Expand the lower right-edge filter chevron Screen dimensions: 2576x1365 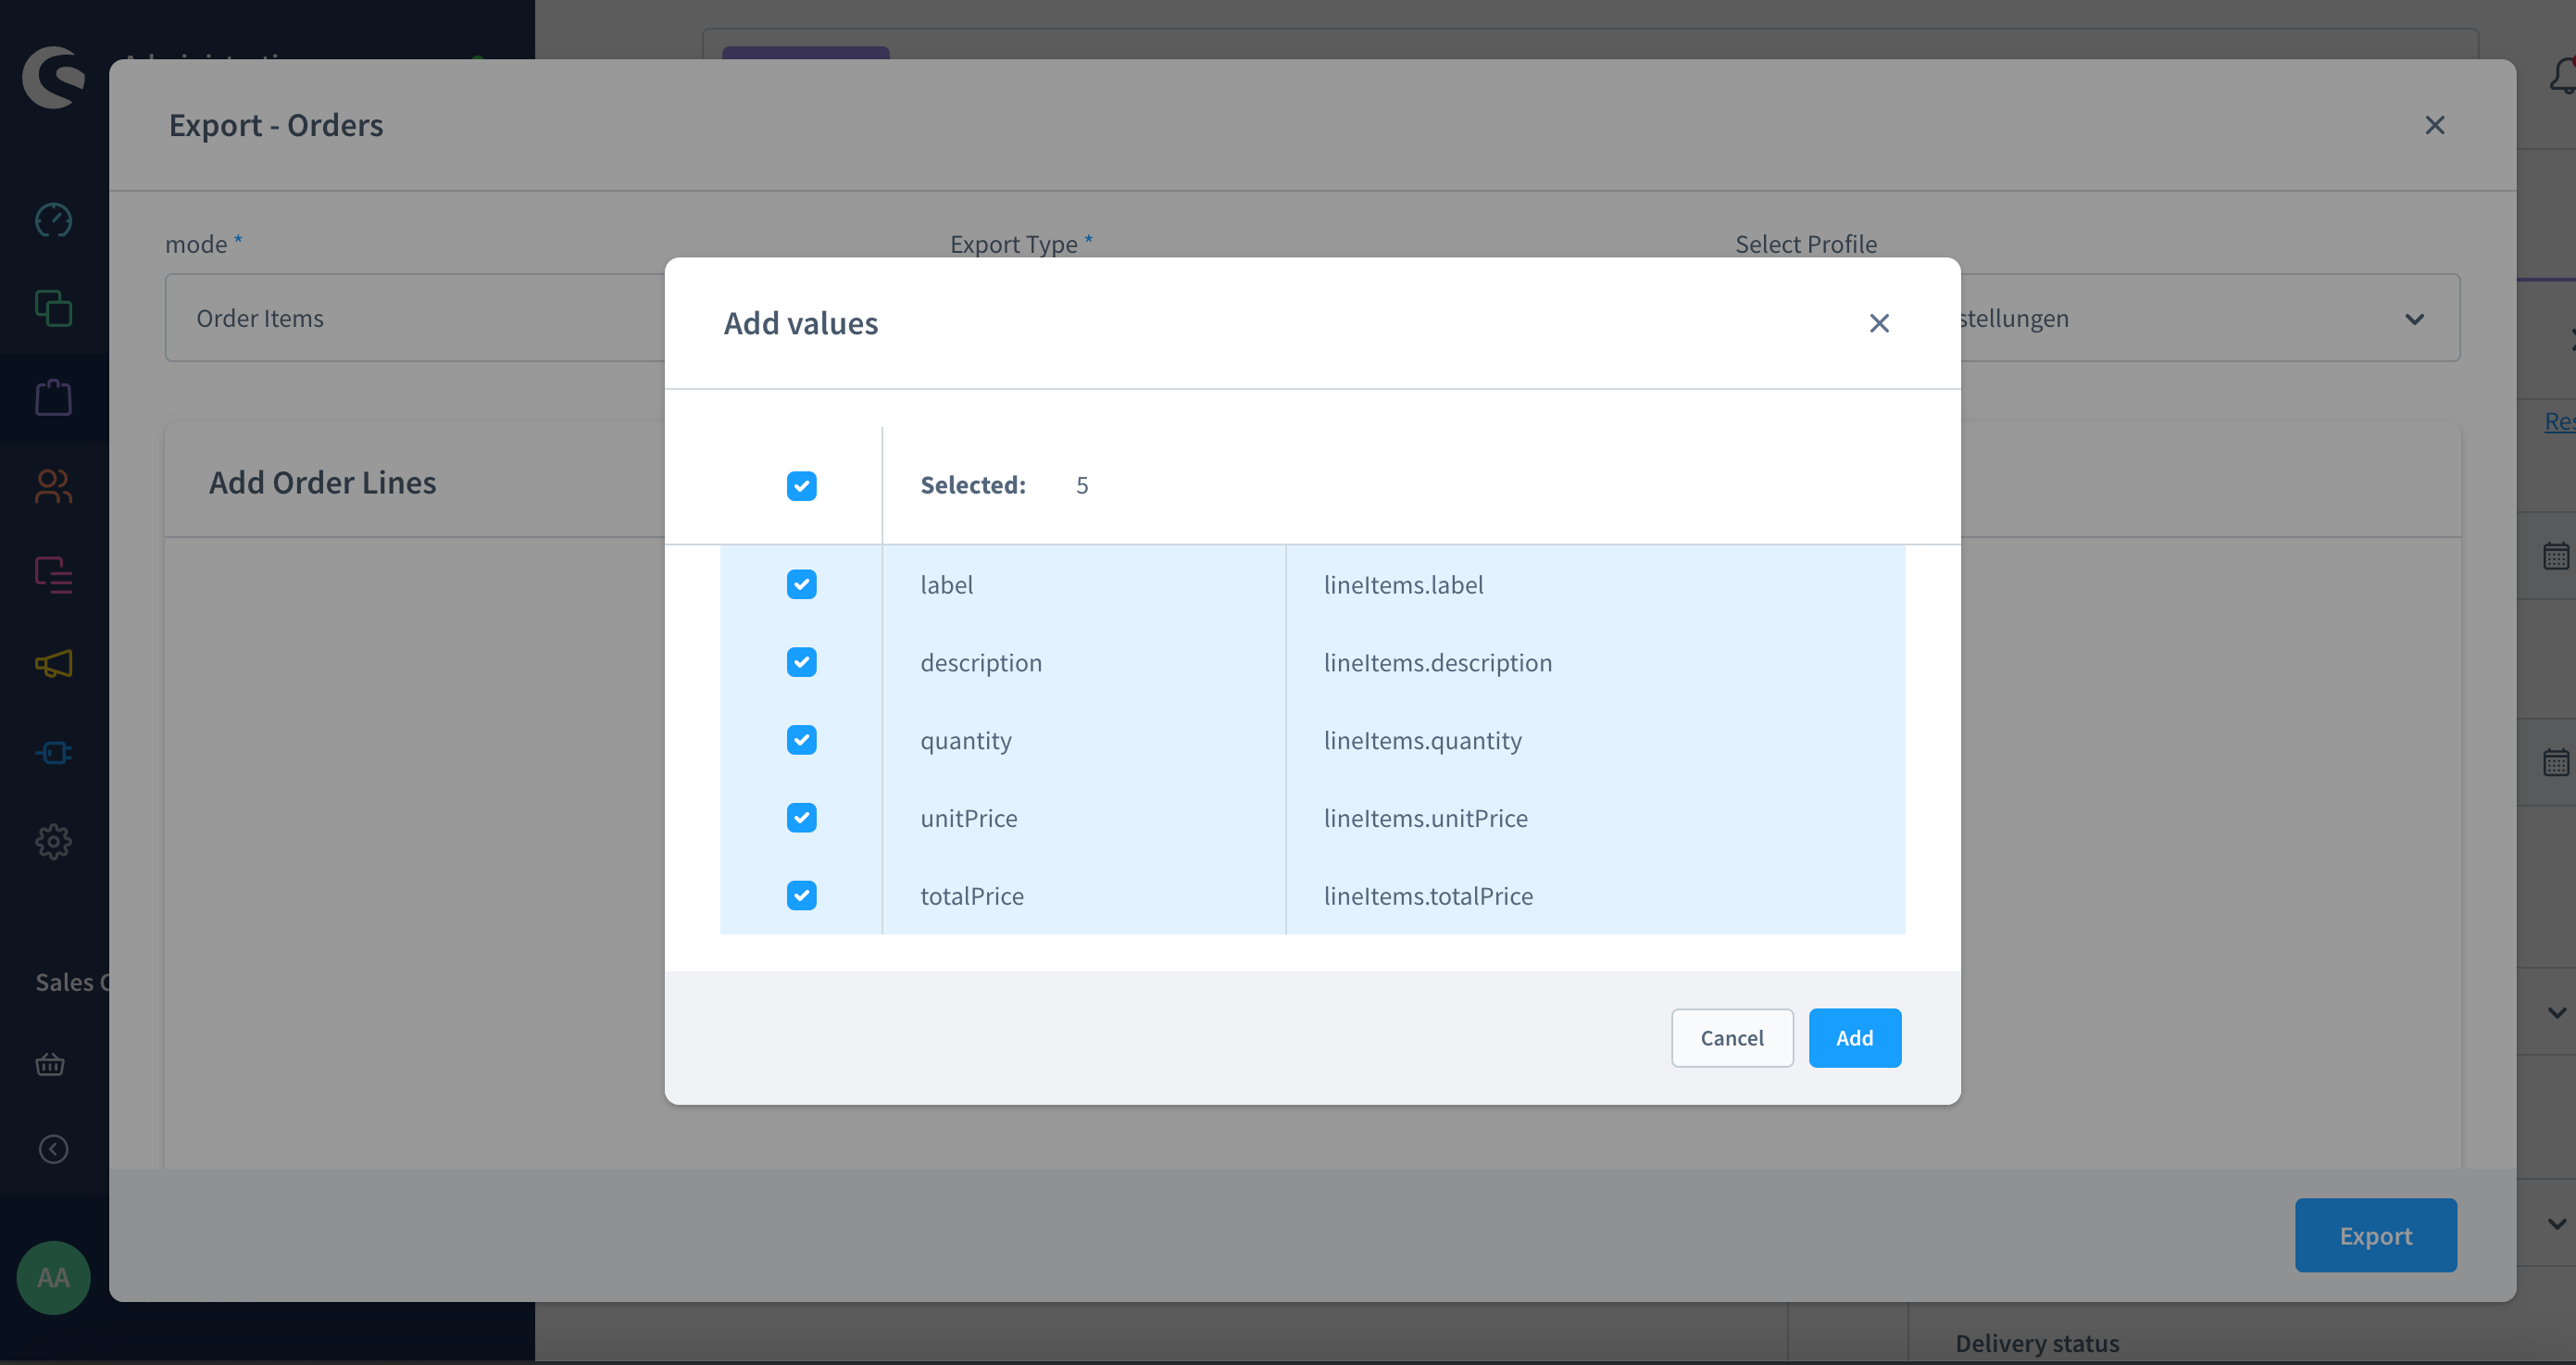point(2557,1224)
